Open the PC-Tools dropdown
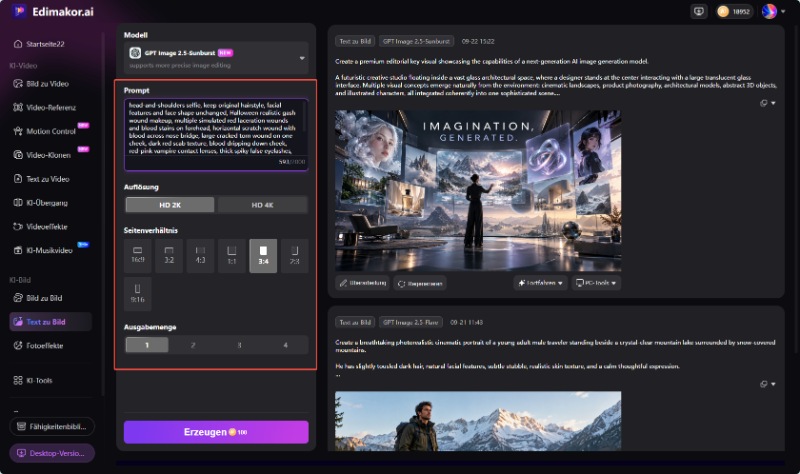The width and height of the screenshot is (800, 474). (x=596, y=283)
